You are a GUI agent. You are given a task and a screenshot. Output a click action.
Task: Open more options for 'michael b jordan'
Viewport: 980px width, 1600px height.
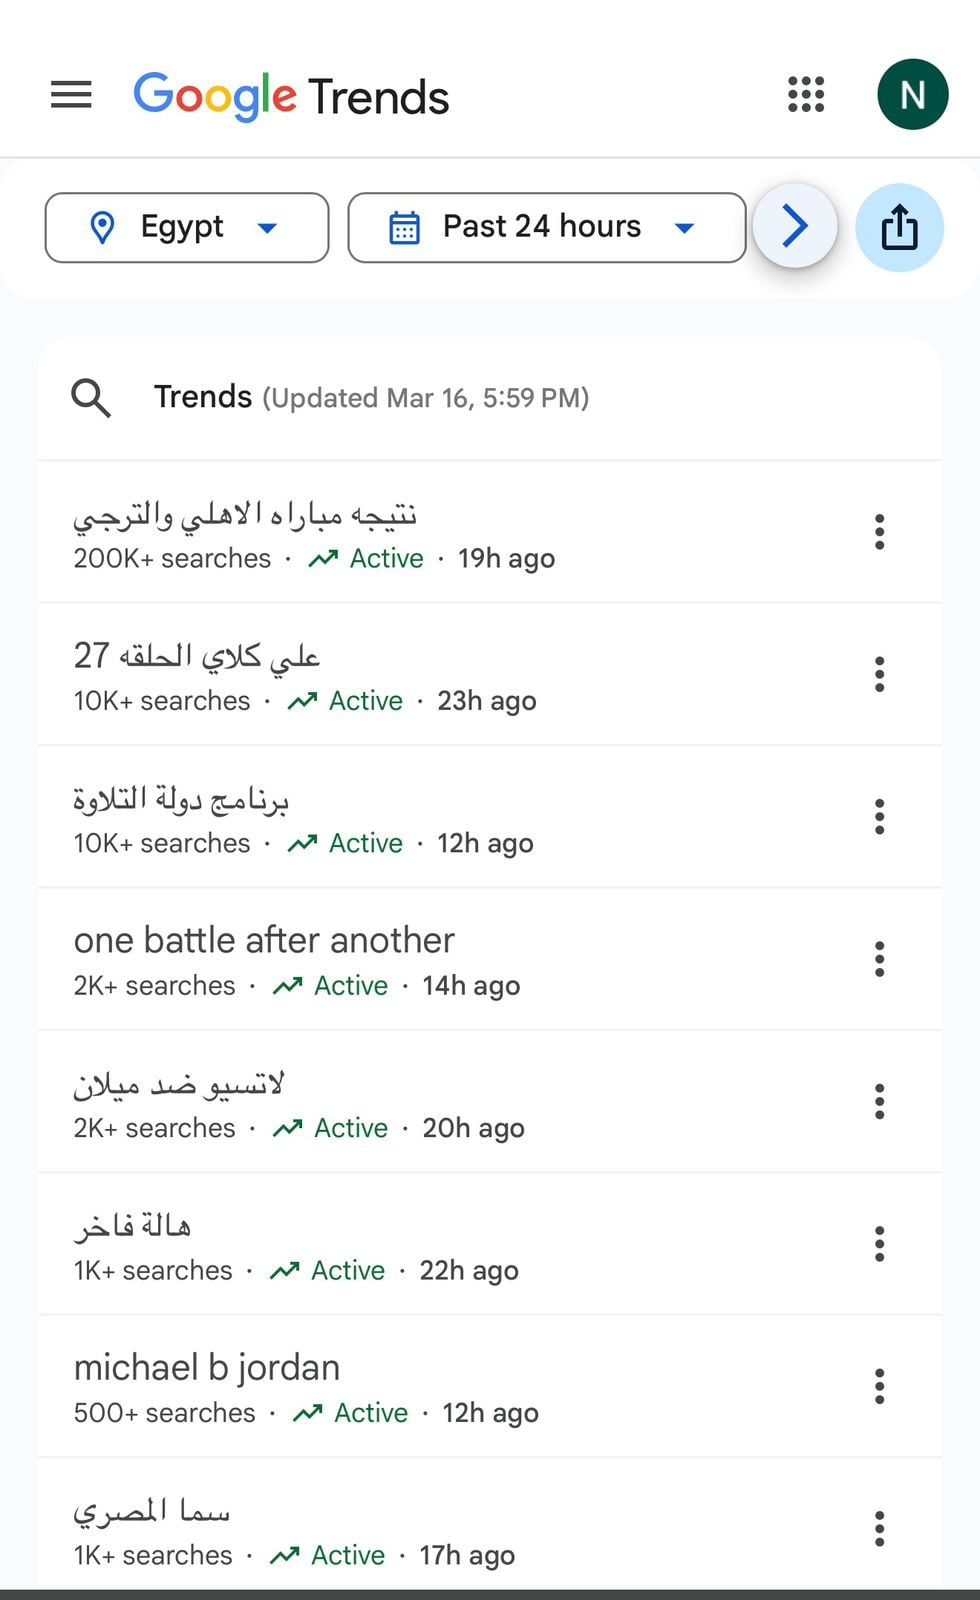pyautogui.click(x=879, y=1386)
